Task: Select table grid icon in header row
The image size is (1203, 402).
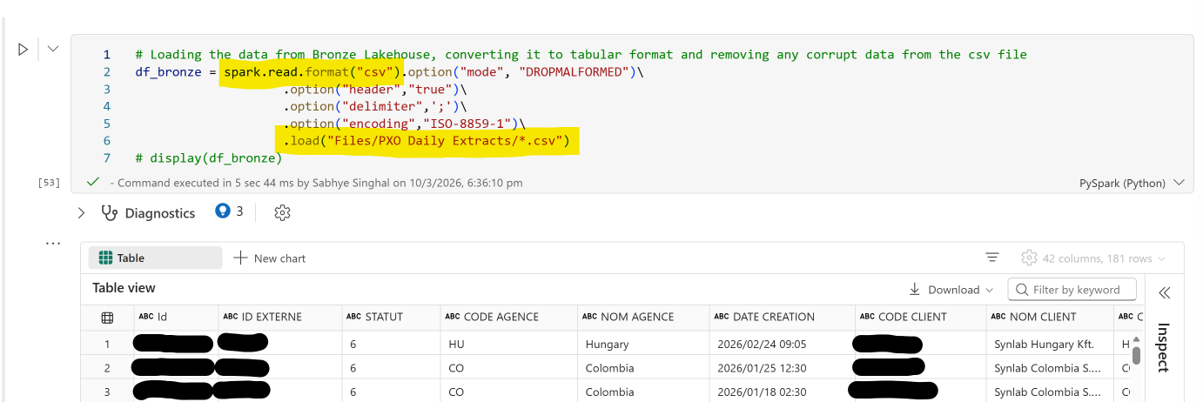Action: (x=107, y=317)
